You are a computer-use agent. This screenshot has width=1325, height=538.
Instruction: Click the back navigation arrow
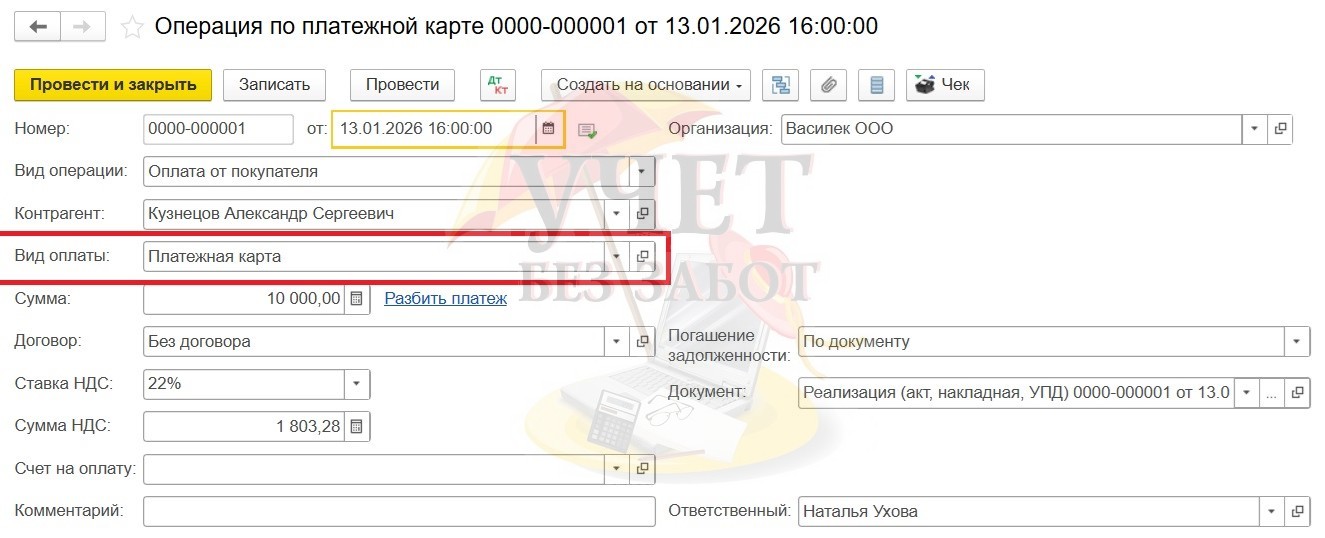(38, 27)
